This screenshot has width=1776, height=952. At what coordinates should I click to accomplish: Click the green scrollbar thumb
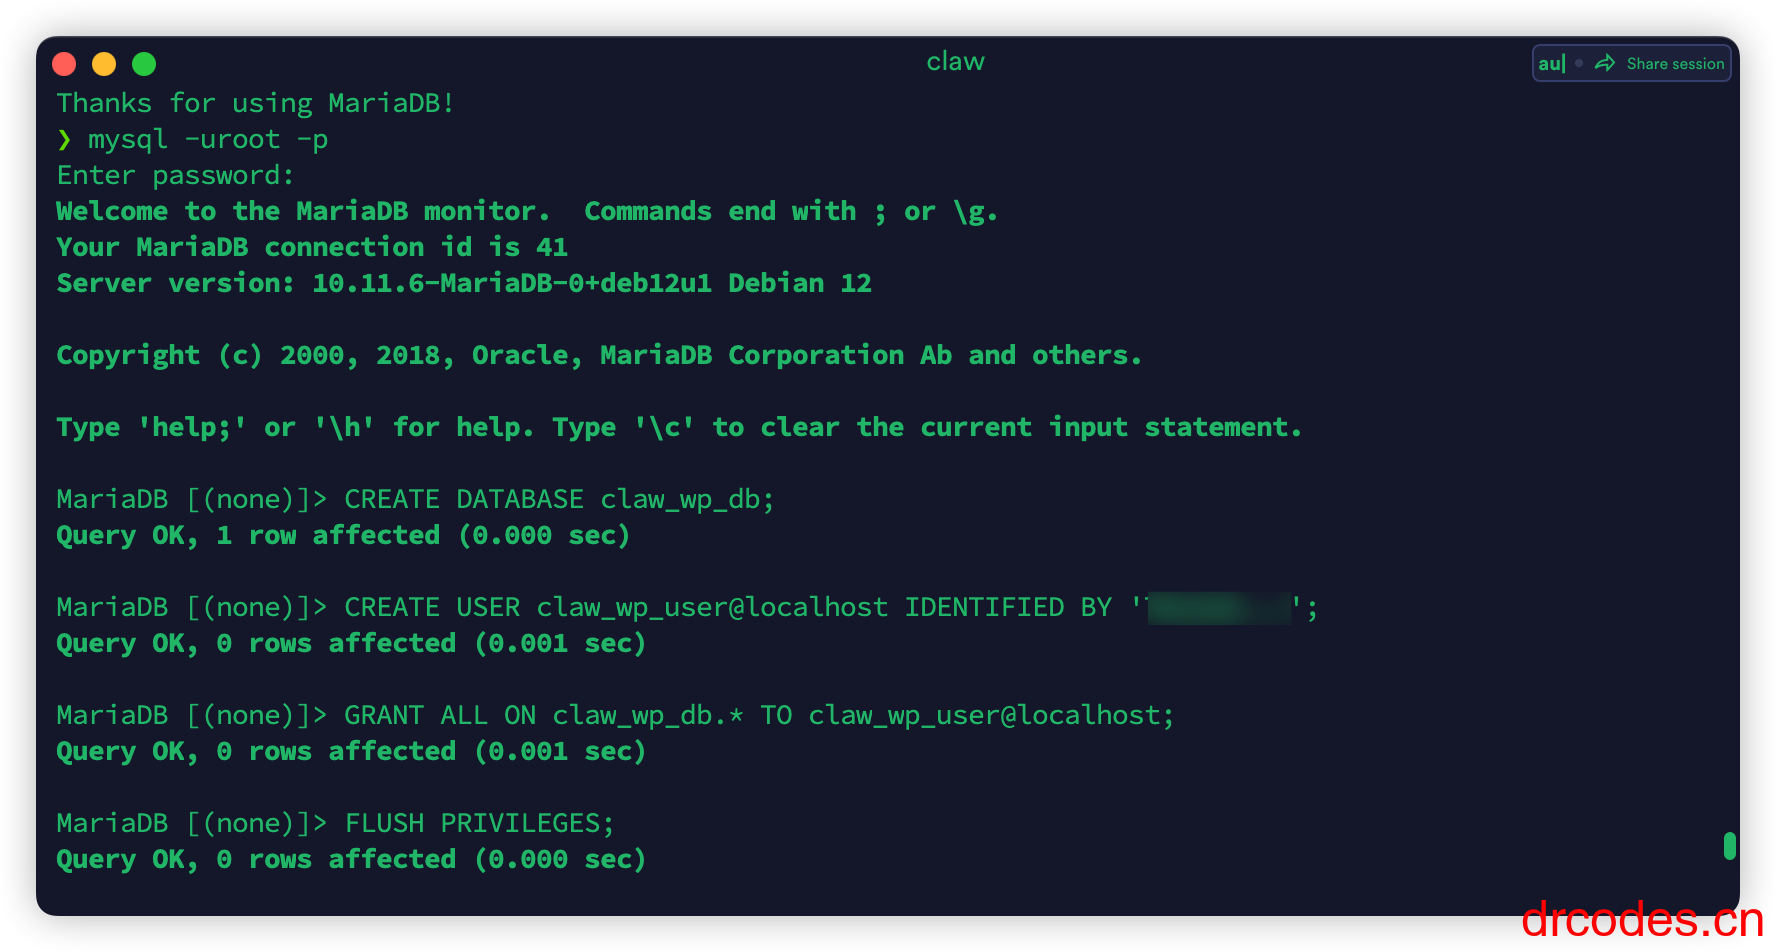(x=1729, y=846)
